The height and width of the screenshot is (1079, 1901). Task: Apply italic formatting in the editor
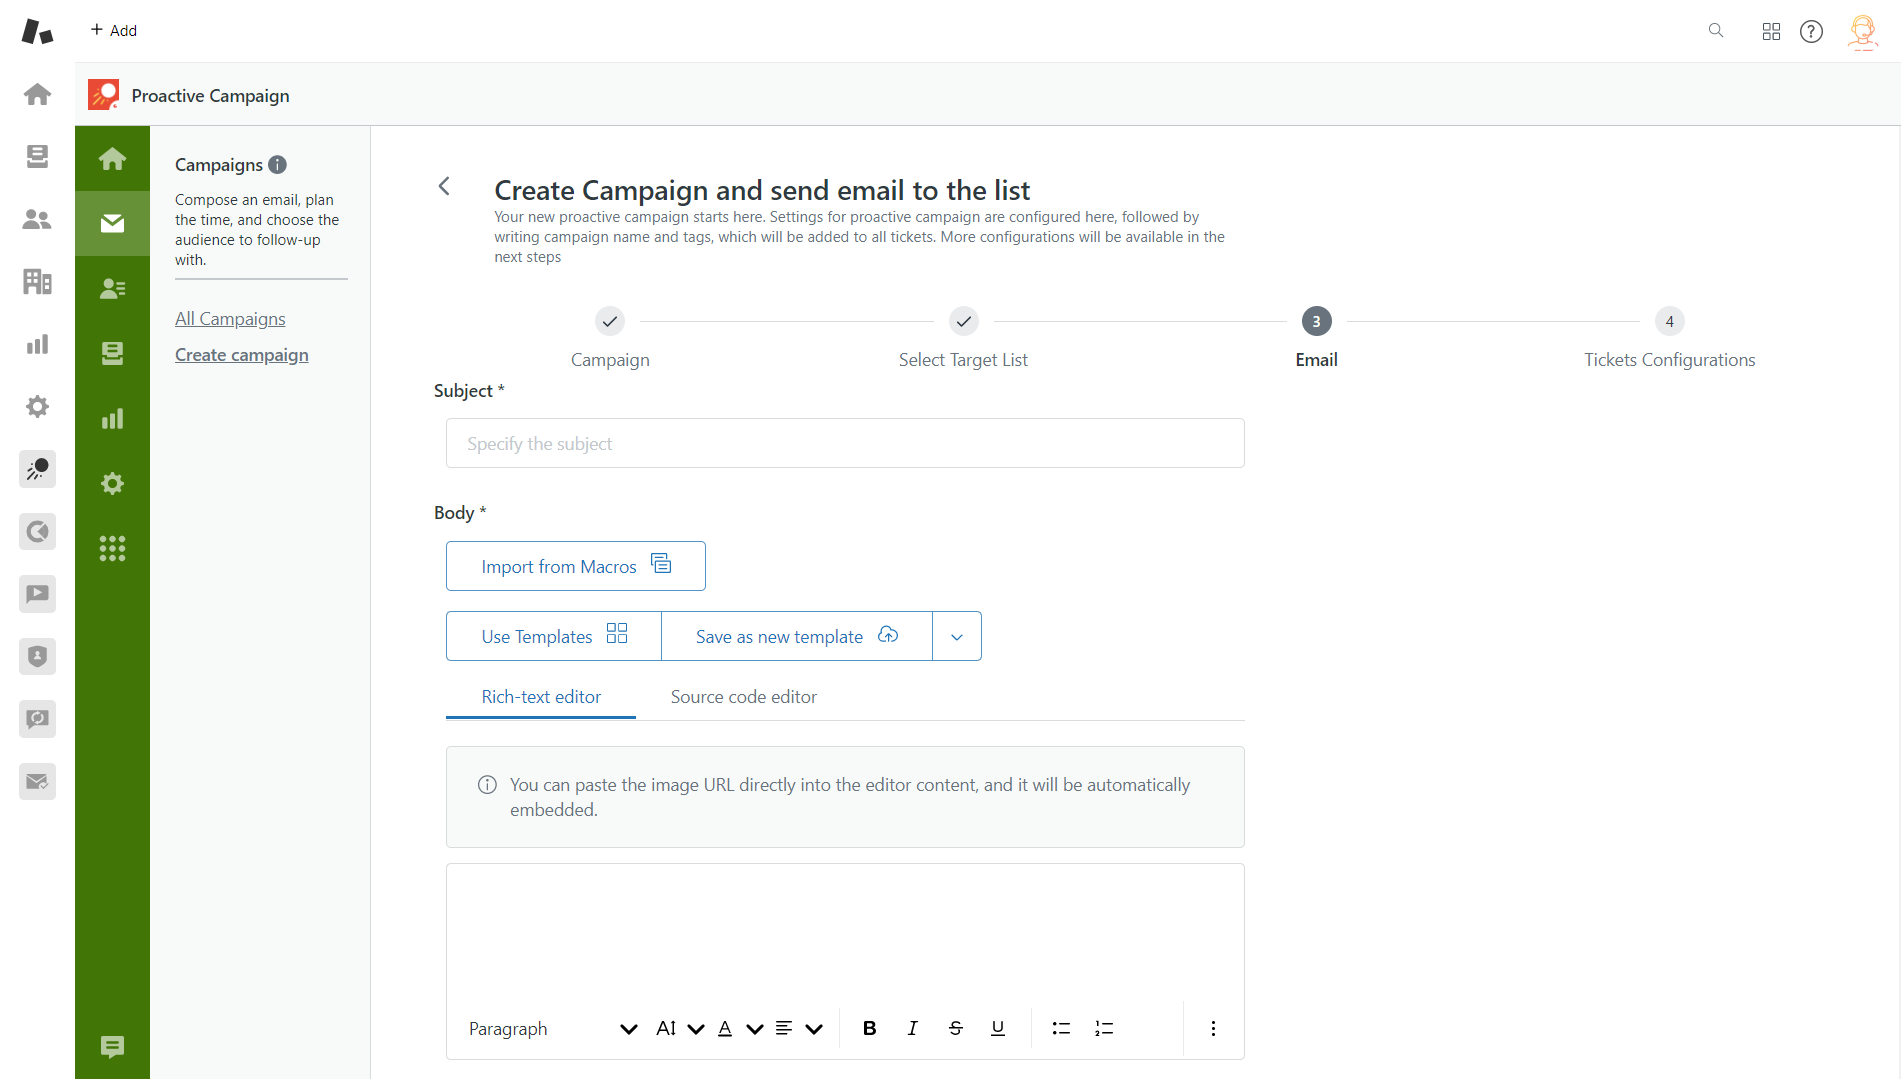(x=911, y=1027)
